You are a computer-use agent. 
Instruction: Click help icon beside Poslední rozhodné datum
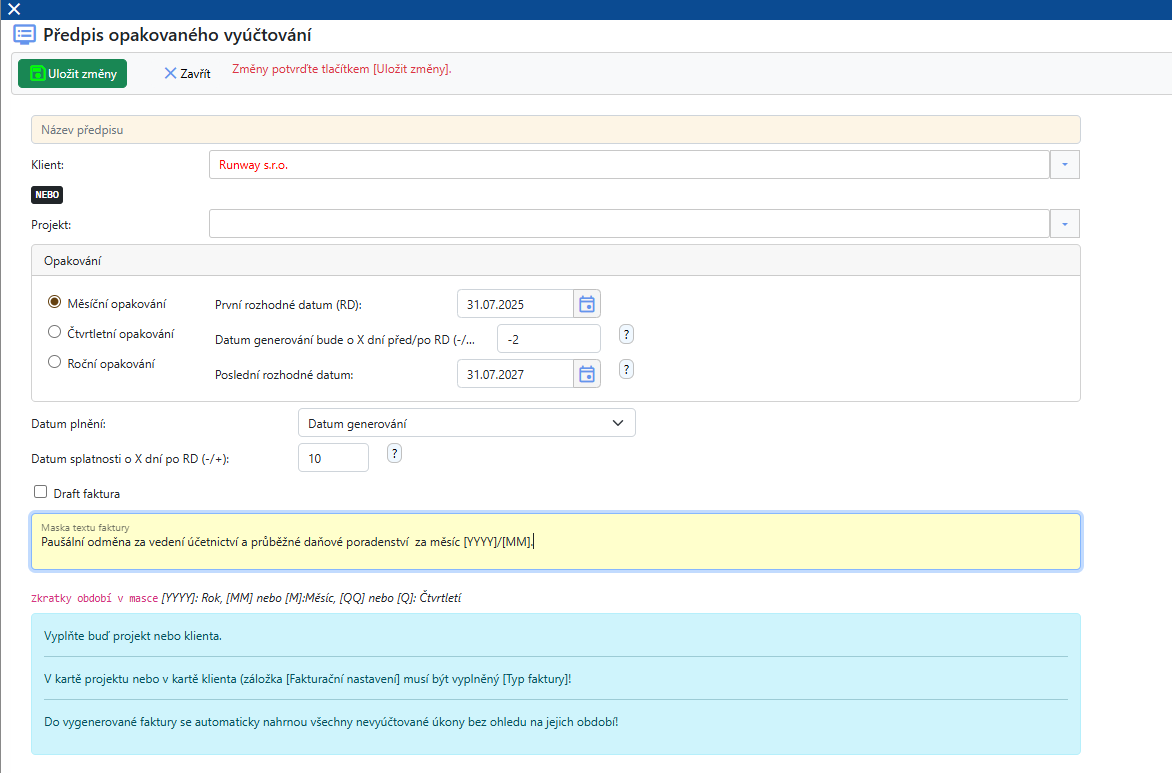627,369
